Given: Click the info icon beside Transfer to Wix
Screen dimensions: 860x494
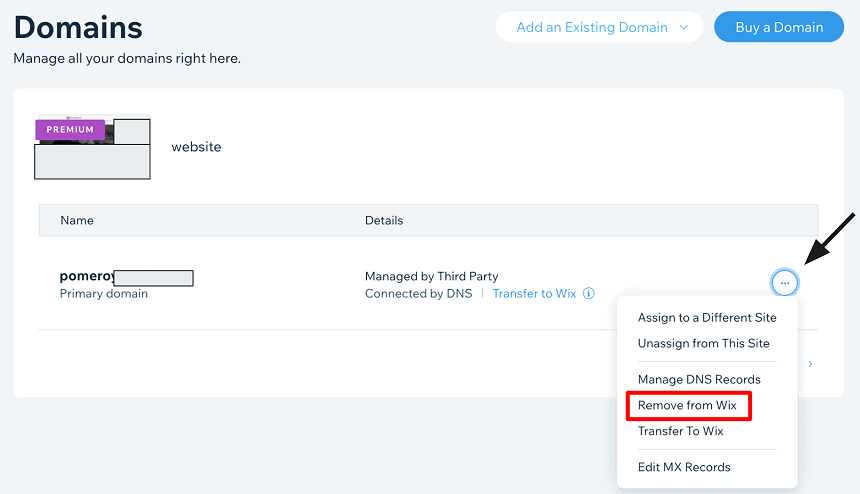Looking at the screenshot, I should [x=589, y=293].
